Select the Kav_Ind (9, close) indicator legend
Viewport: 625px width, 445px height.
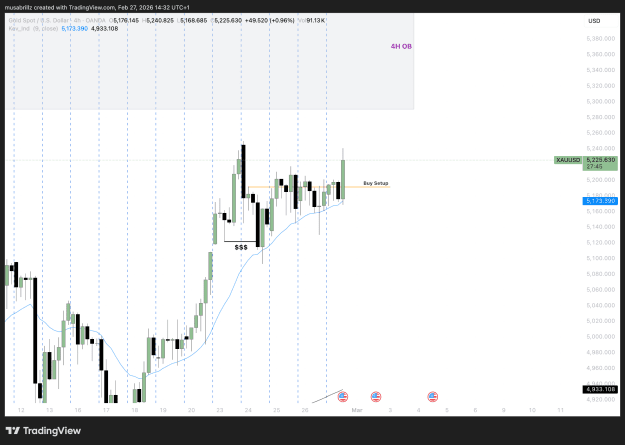click(33, 29)
